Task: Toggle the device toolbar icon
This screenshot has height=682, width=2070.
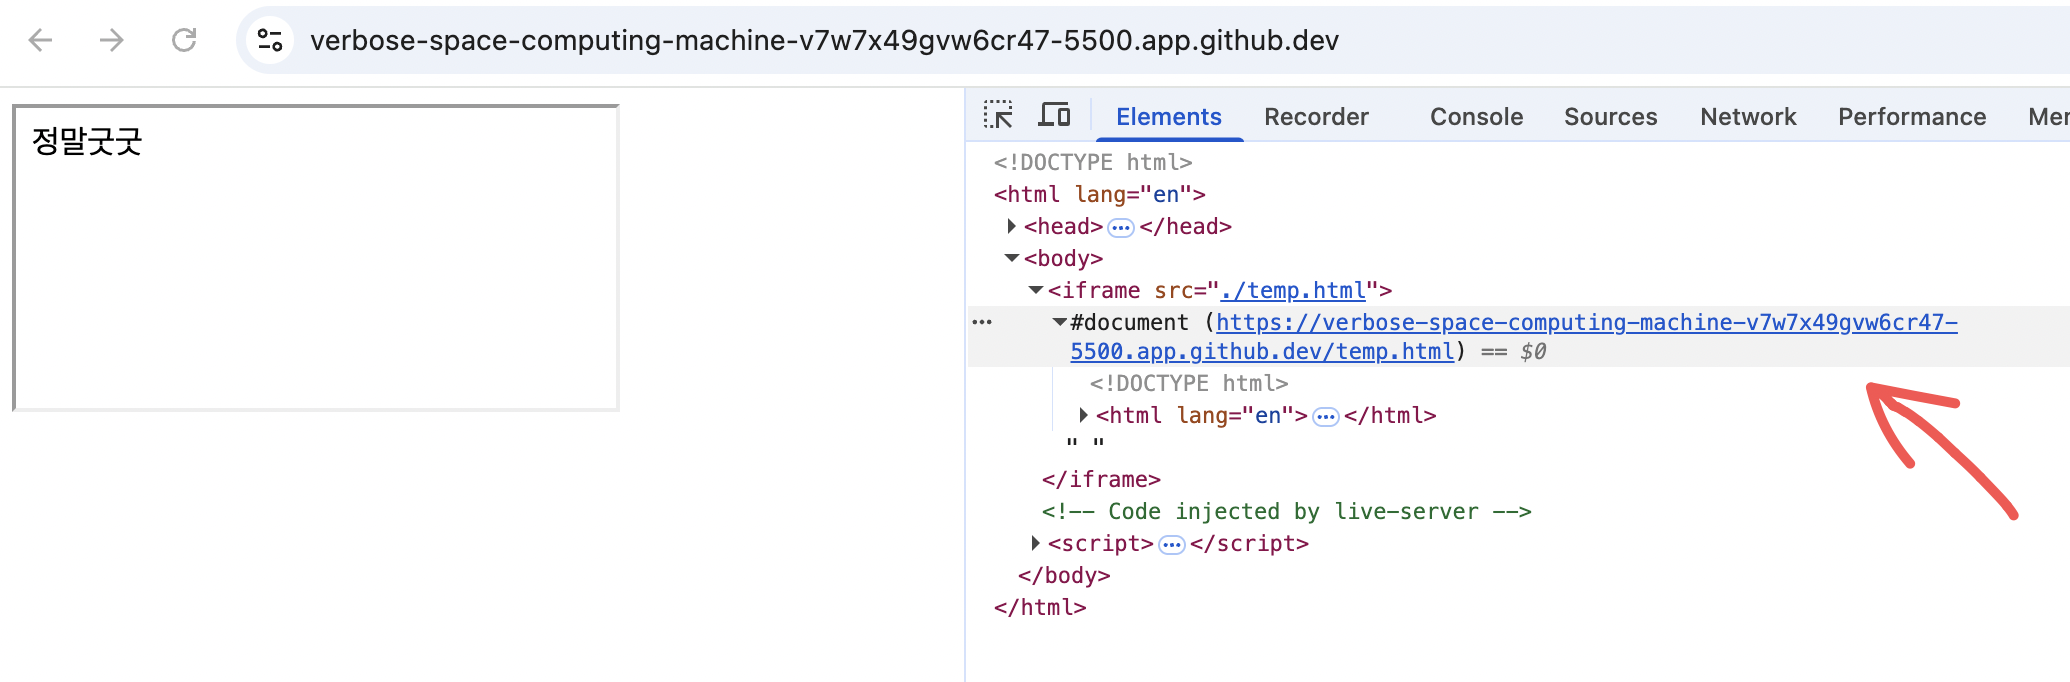Action: 1054,115
